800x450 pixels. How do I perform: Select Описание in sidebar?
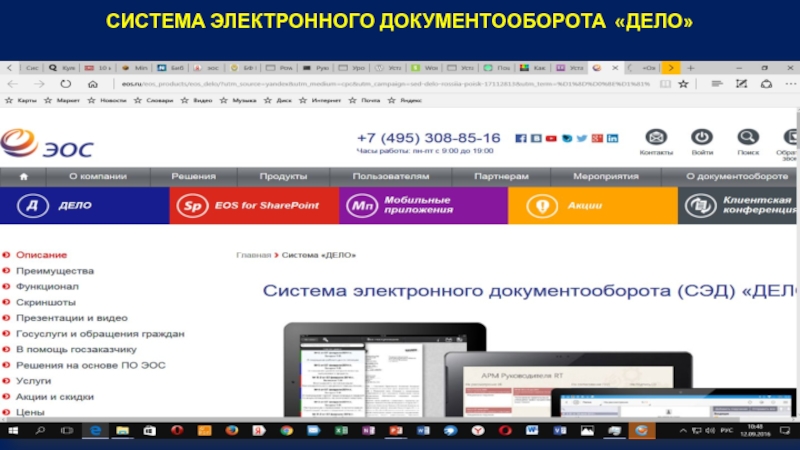(41, 255)
